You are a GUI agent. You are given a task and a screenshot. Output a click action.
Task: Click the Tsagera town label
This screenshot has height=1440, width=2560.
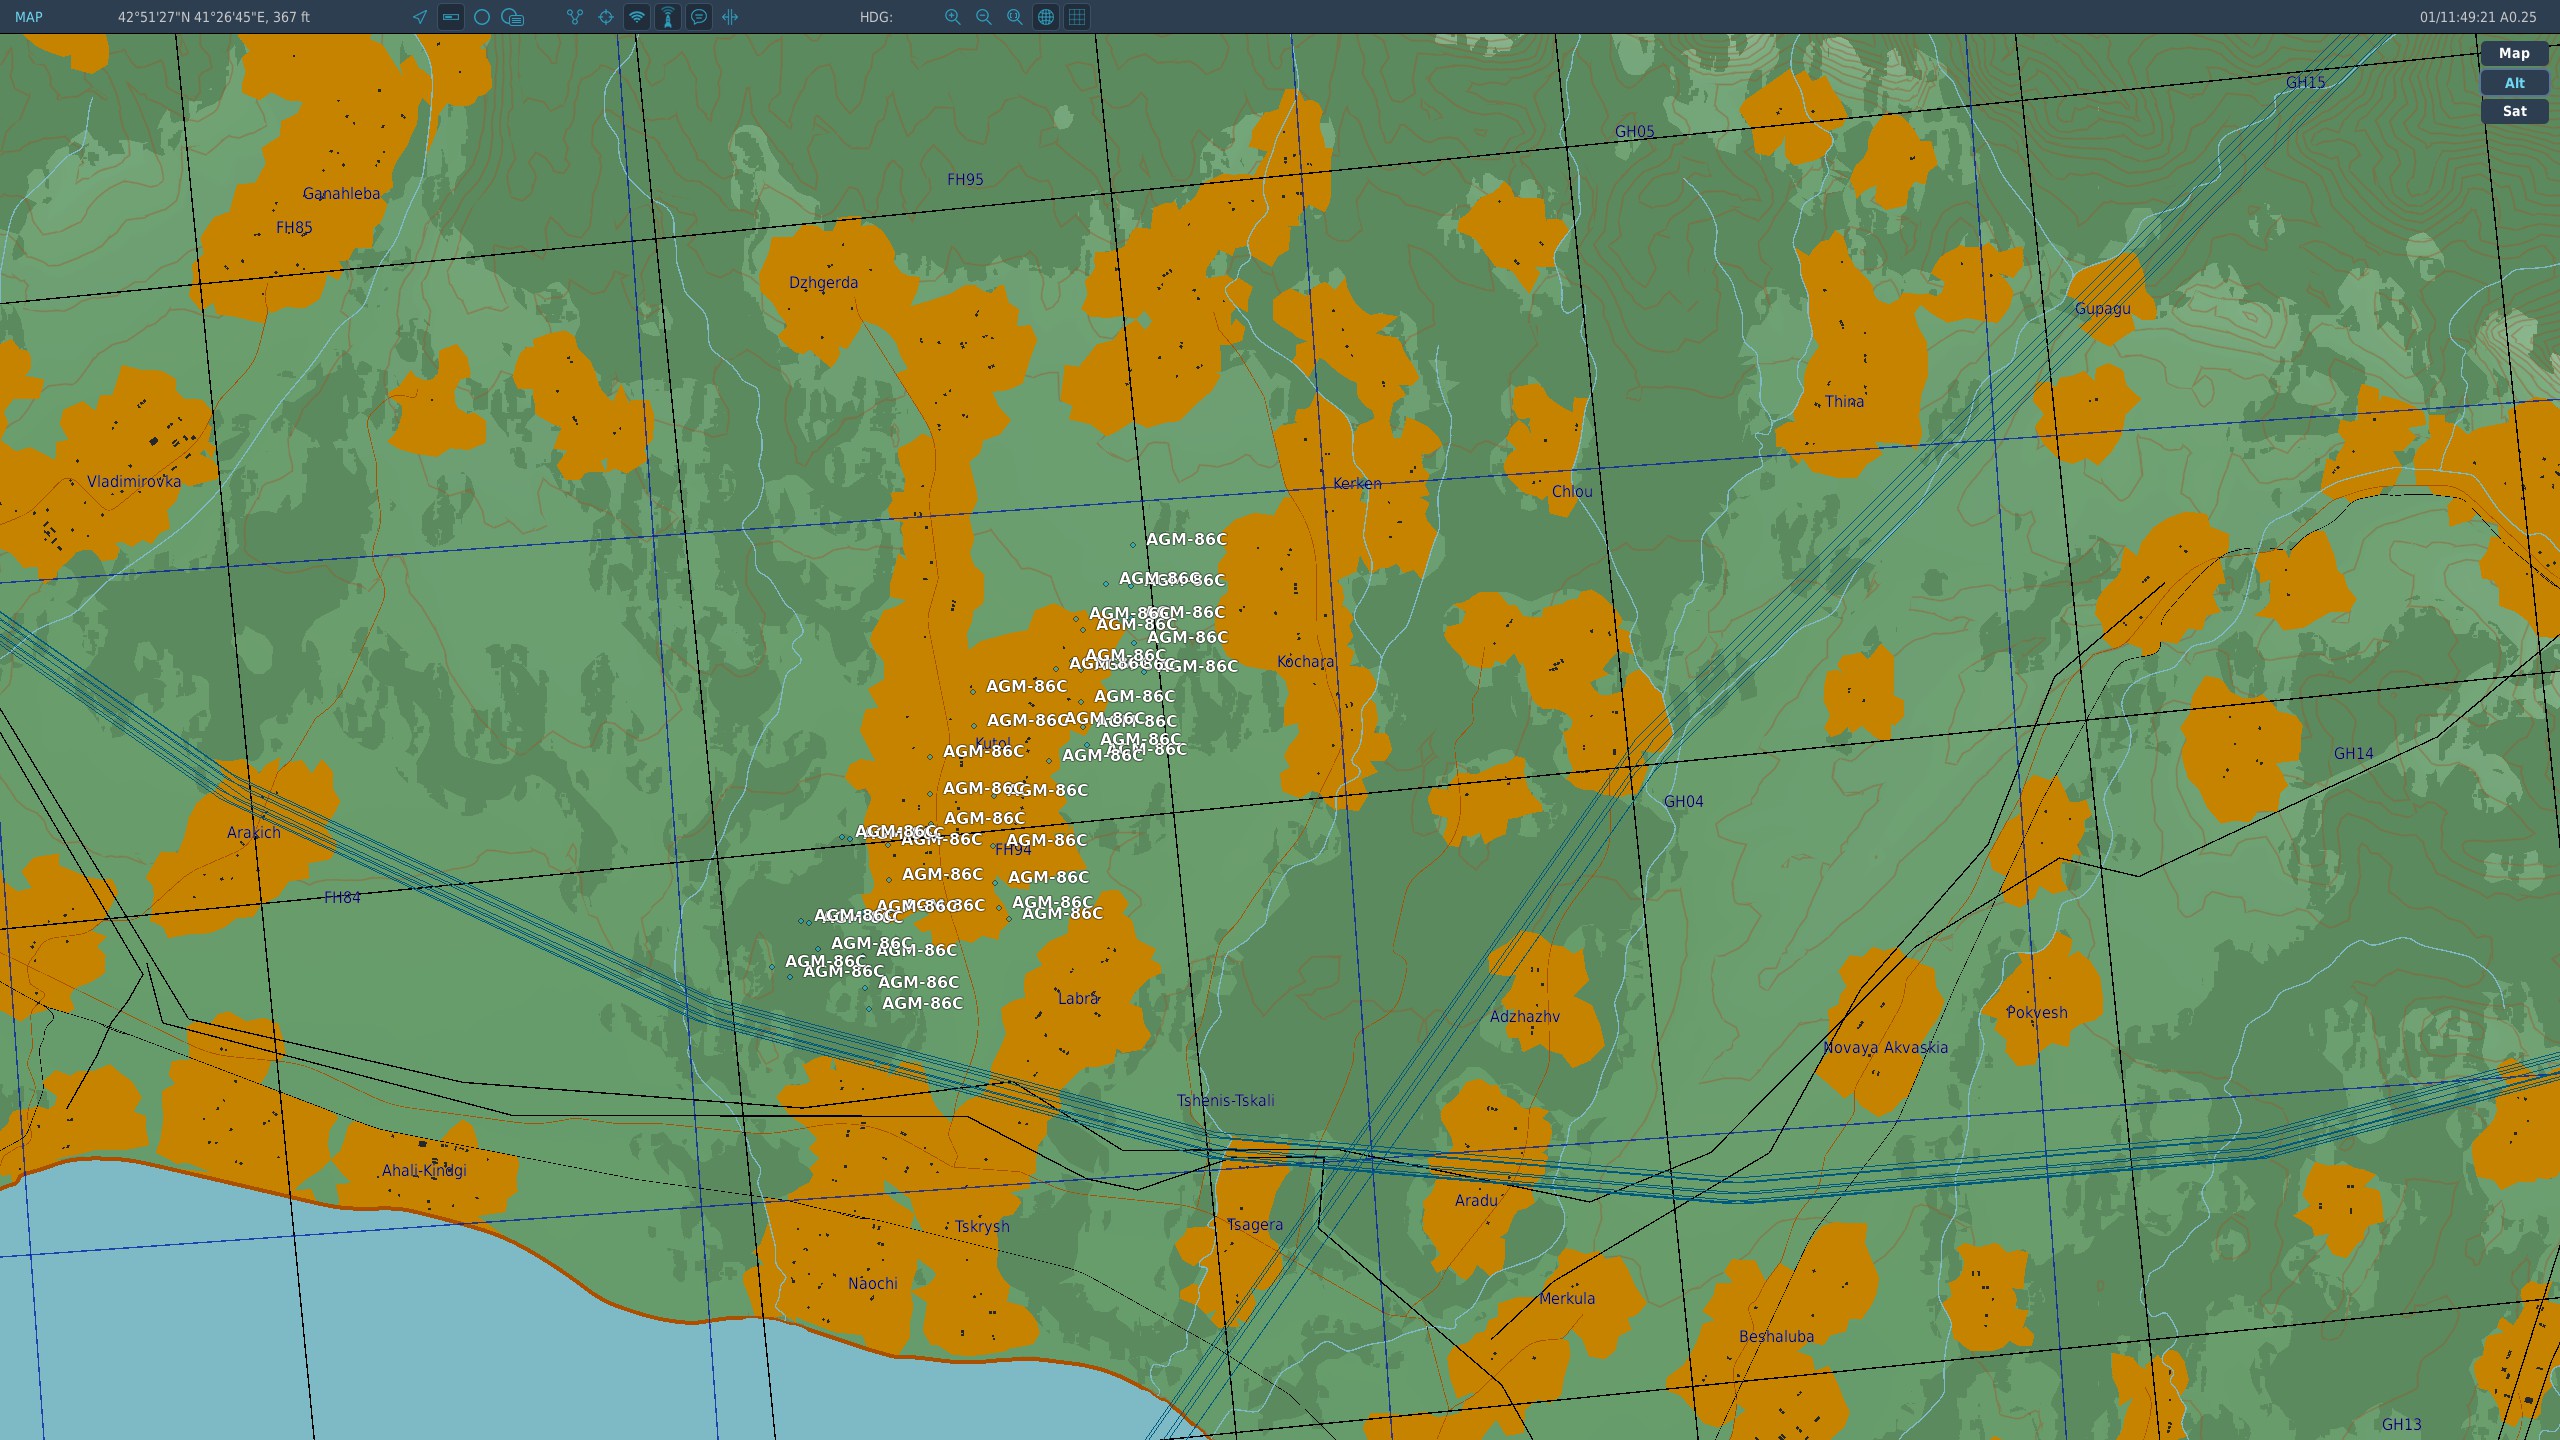1254,1225
